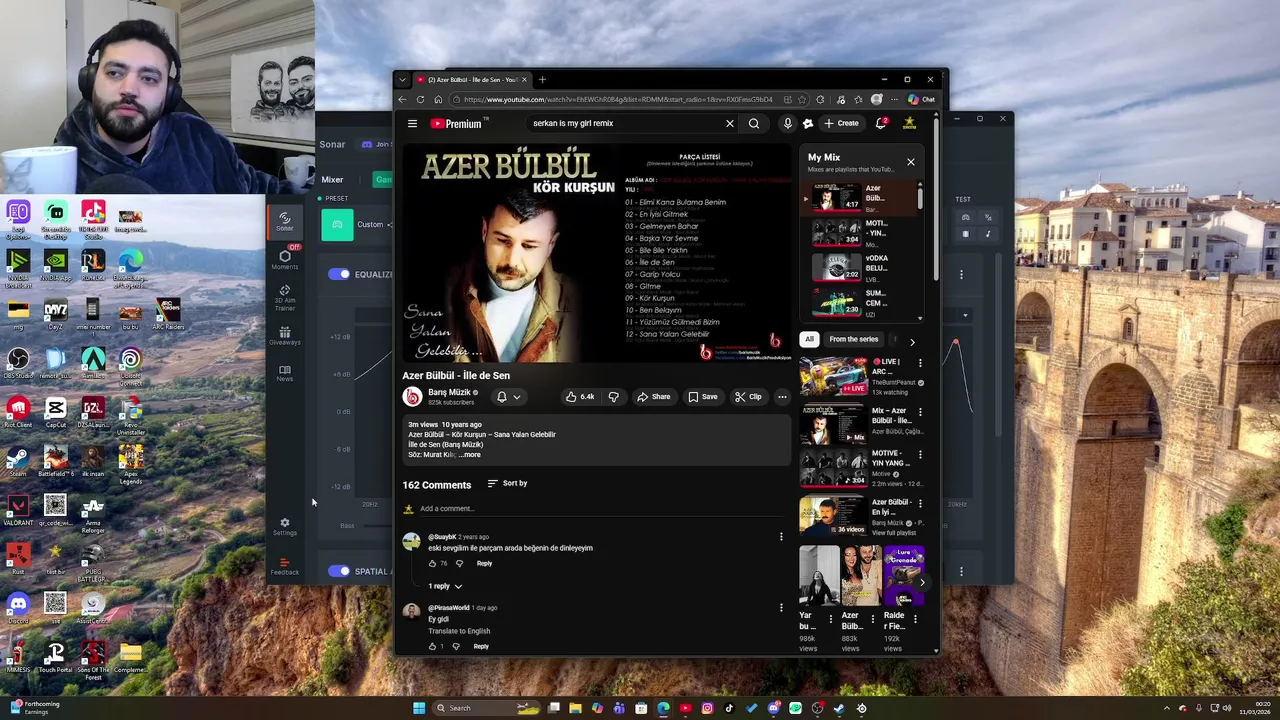Screen dimensions: 1280x720
Task: Open Steam desktop shortcut
Action: click(18, 460)
